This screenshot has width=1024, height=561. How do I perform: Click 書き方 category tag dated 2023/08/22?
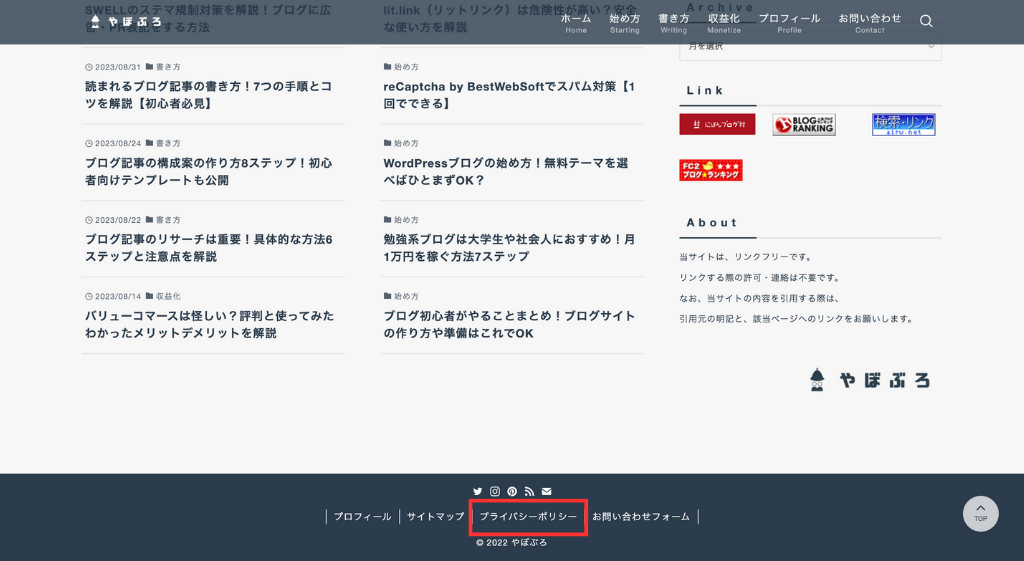pyautogui.click(x=163, y=219)
